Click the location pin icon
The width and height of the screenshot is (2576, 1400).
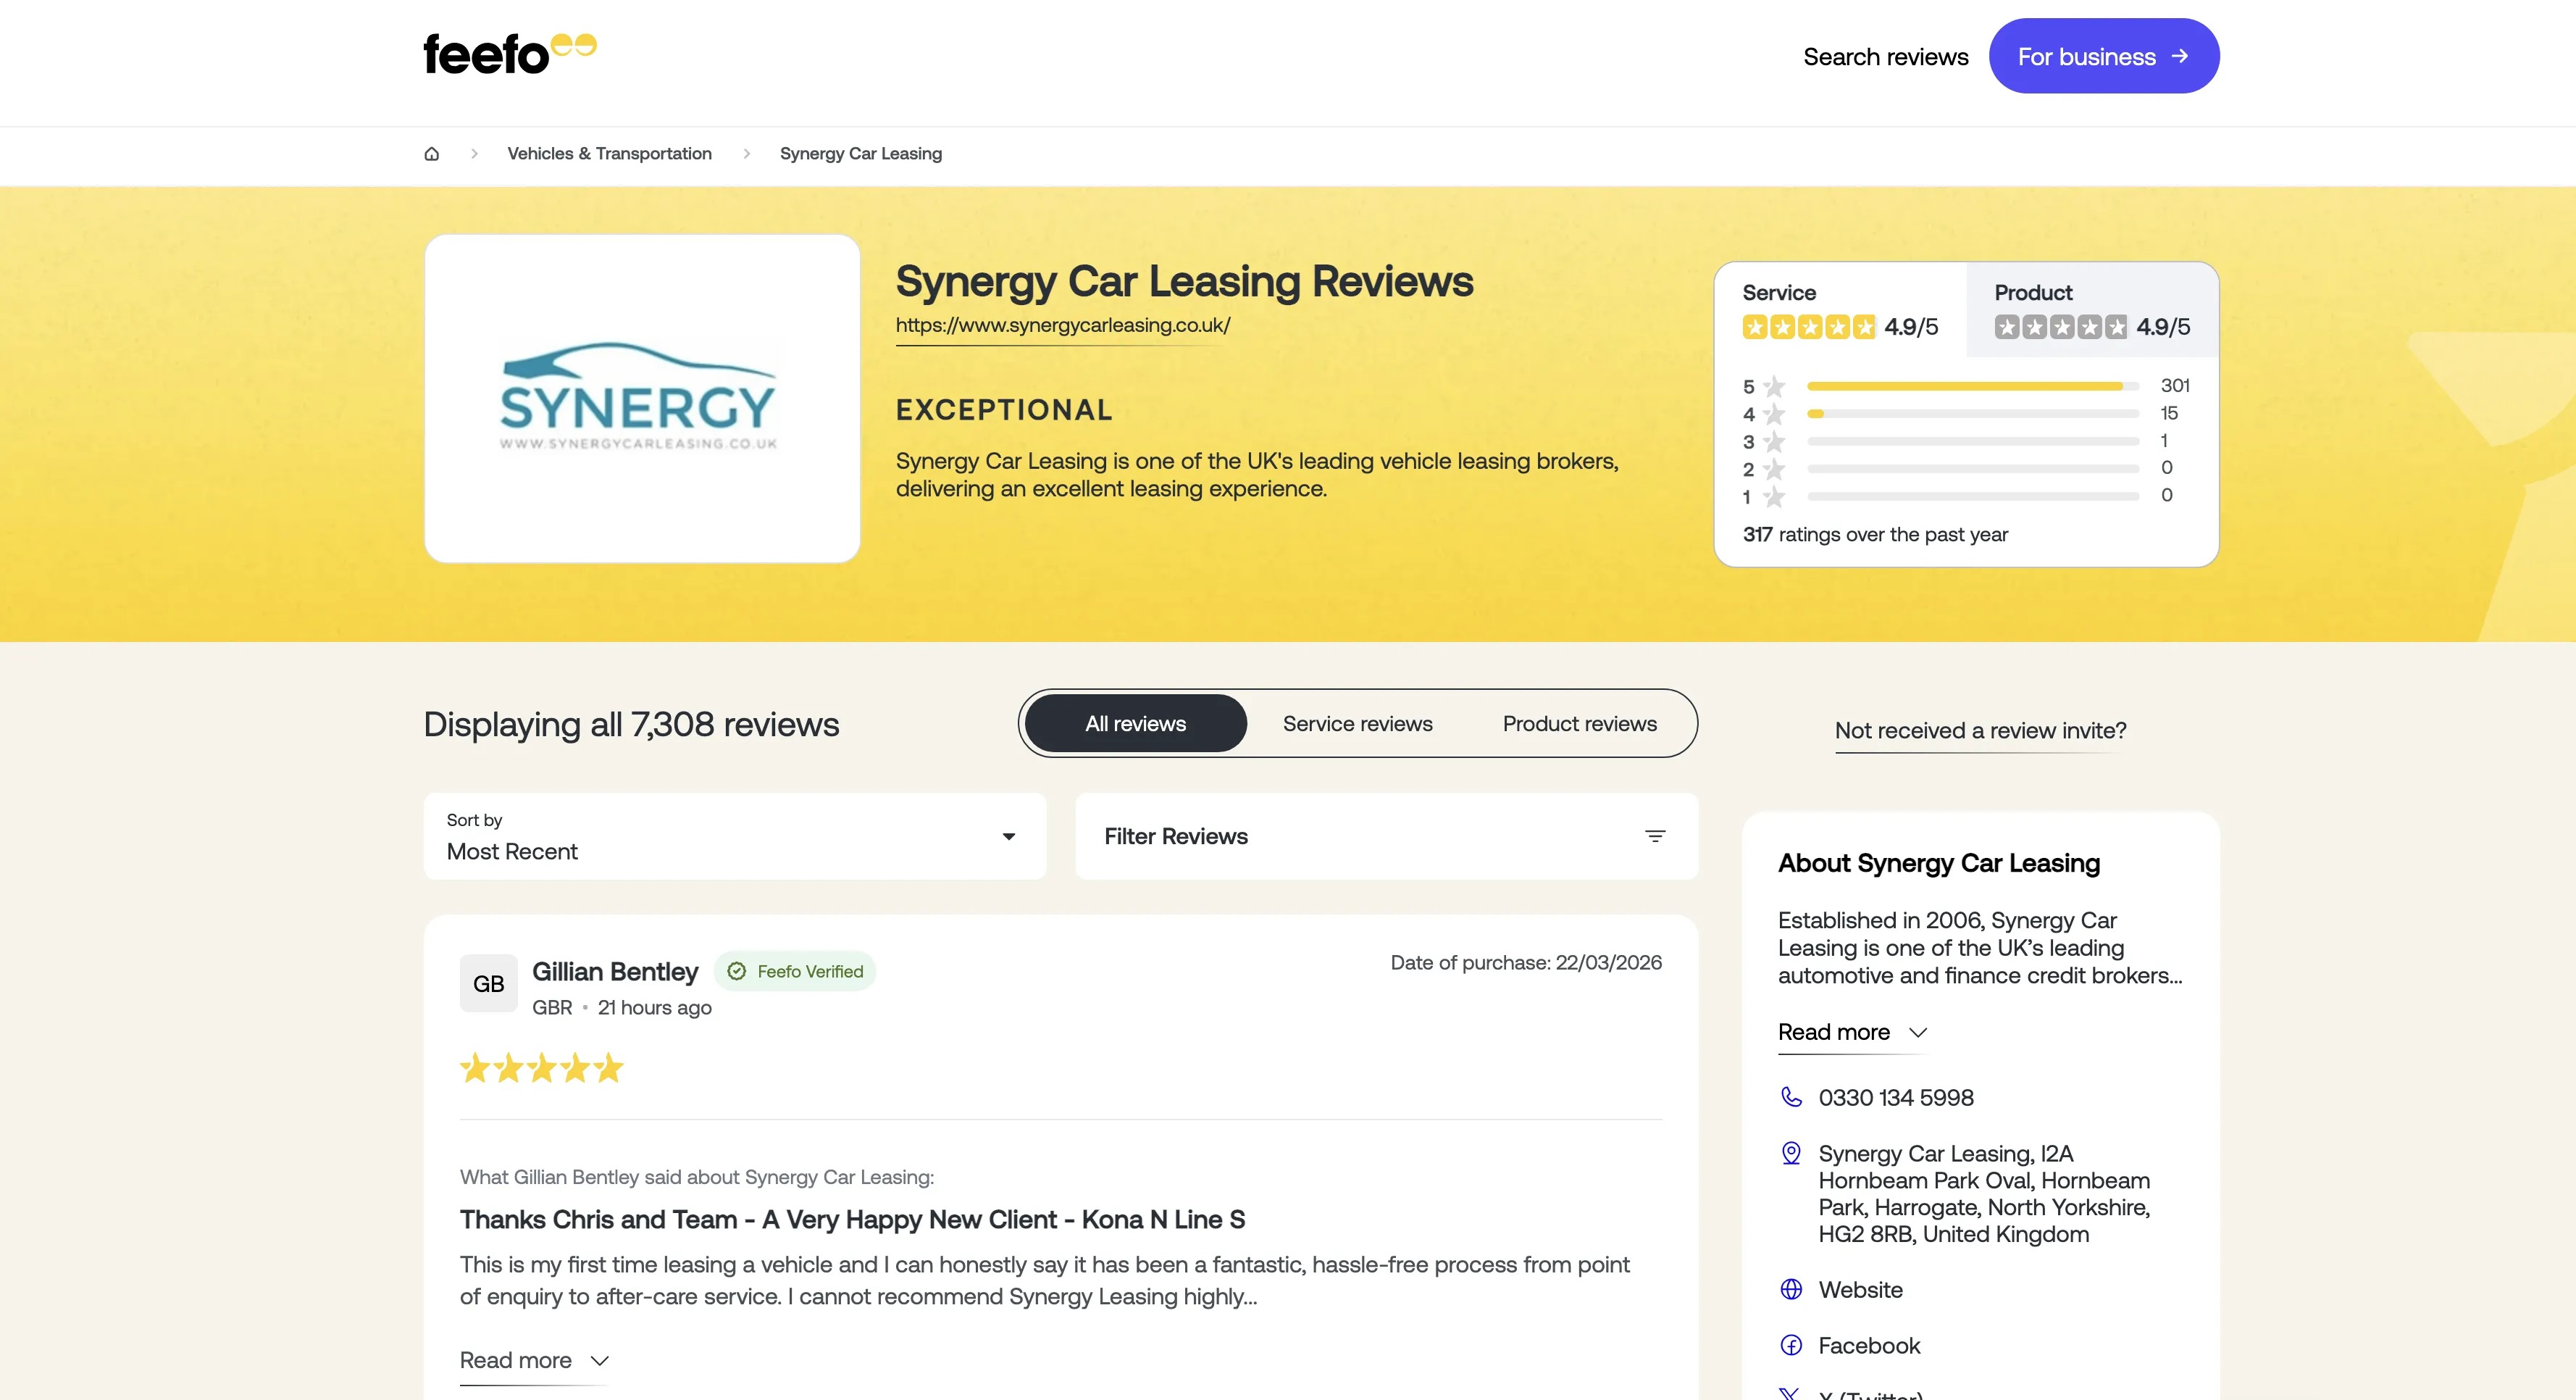click(x=1791, y=1154)
